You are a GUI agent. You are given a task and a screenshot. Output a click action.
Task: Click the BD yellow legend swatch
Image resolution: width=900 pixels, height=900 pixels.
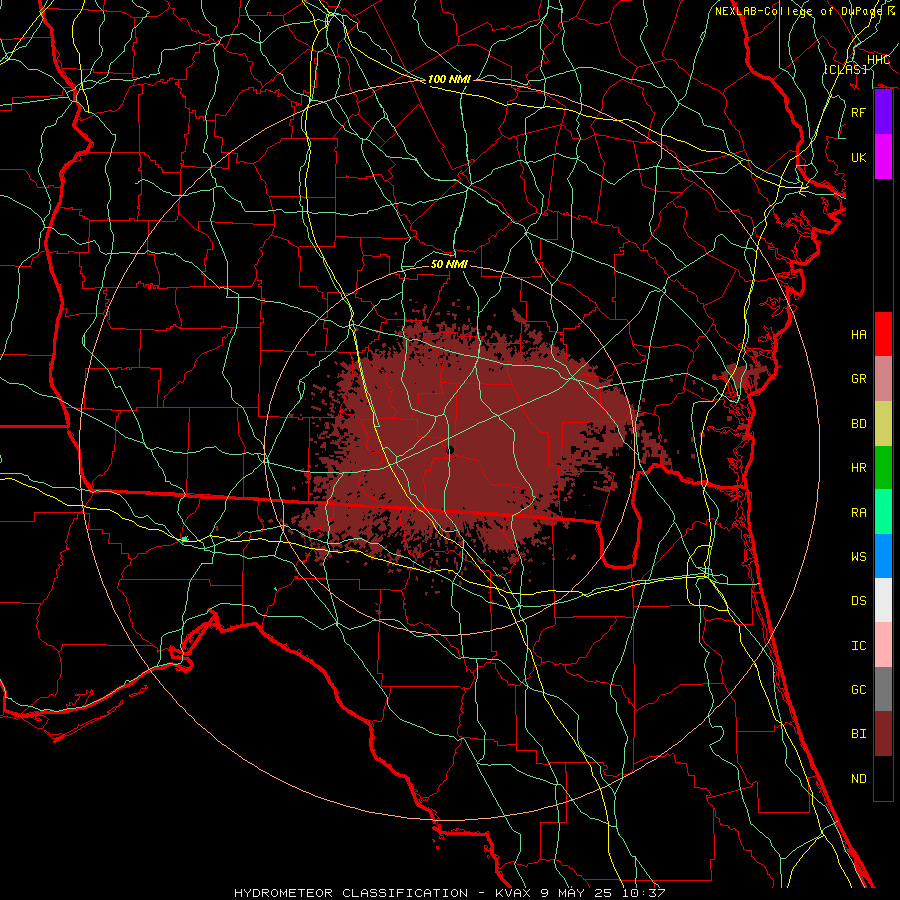coord(883,424)
